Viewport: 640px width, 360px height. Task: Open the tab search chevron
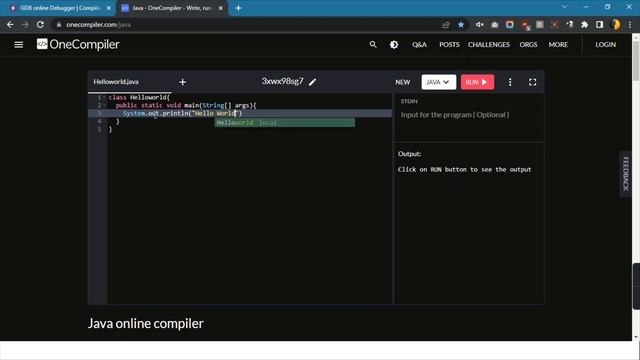[x=564, y=7]
